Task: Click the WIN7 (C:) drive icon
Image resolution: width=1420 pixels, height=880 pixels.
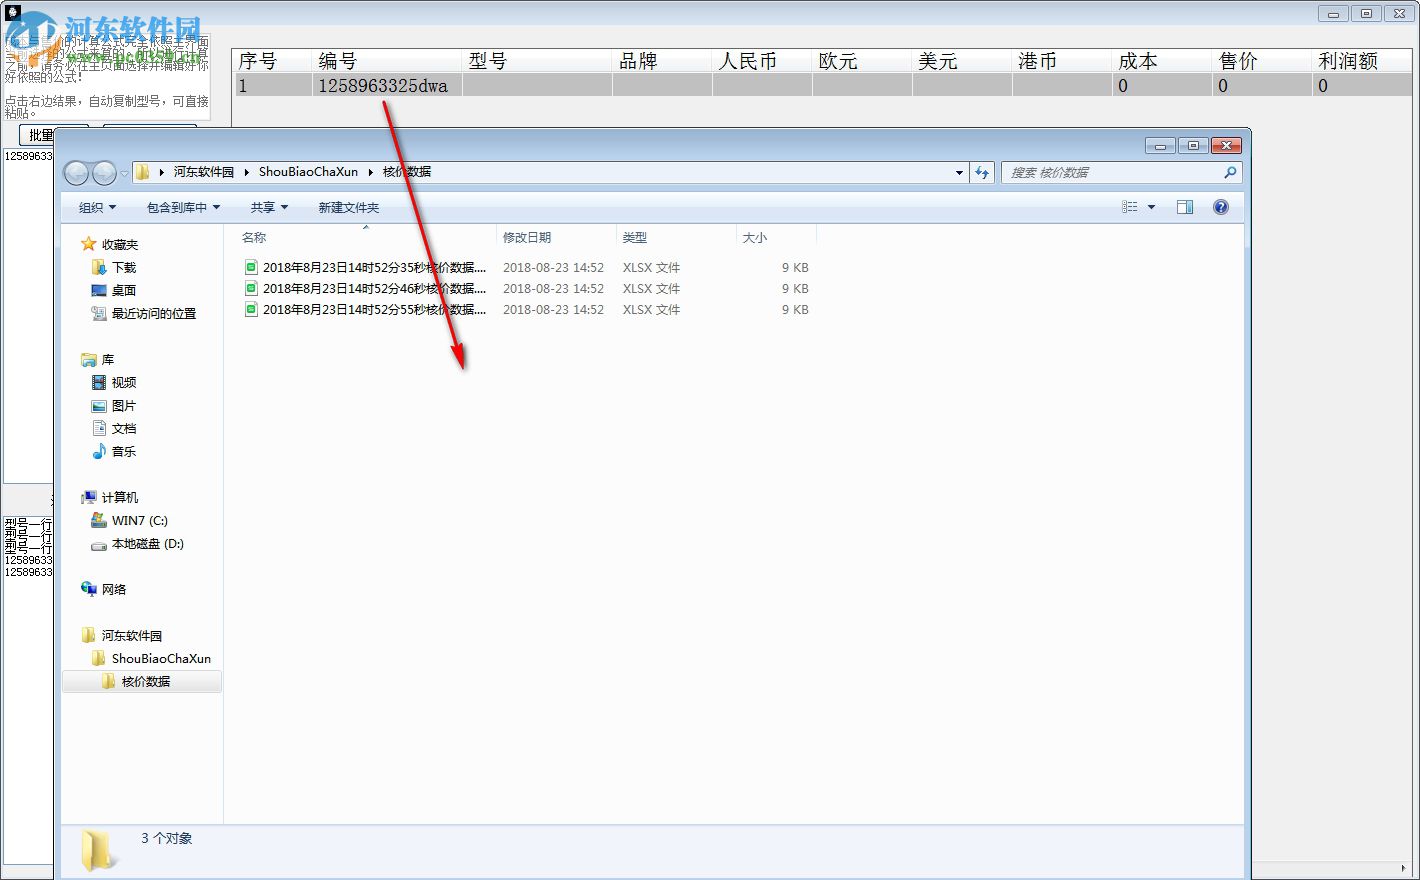Action: [99, 520]
